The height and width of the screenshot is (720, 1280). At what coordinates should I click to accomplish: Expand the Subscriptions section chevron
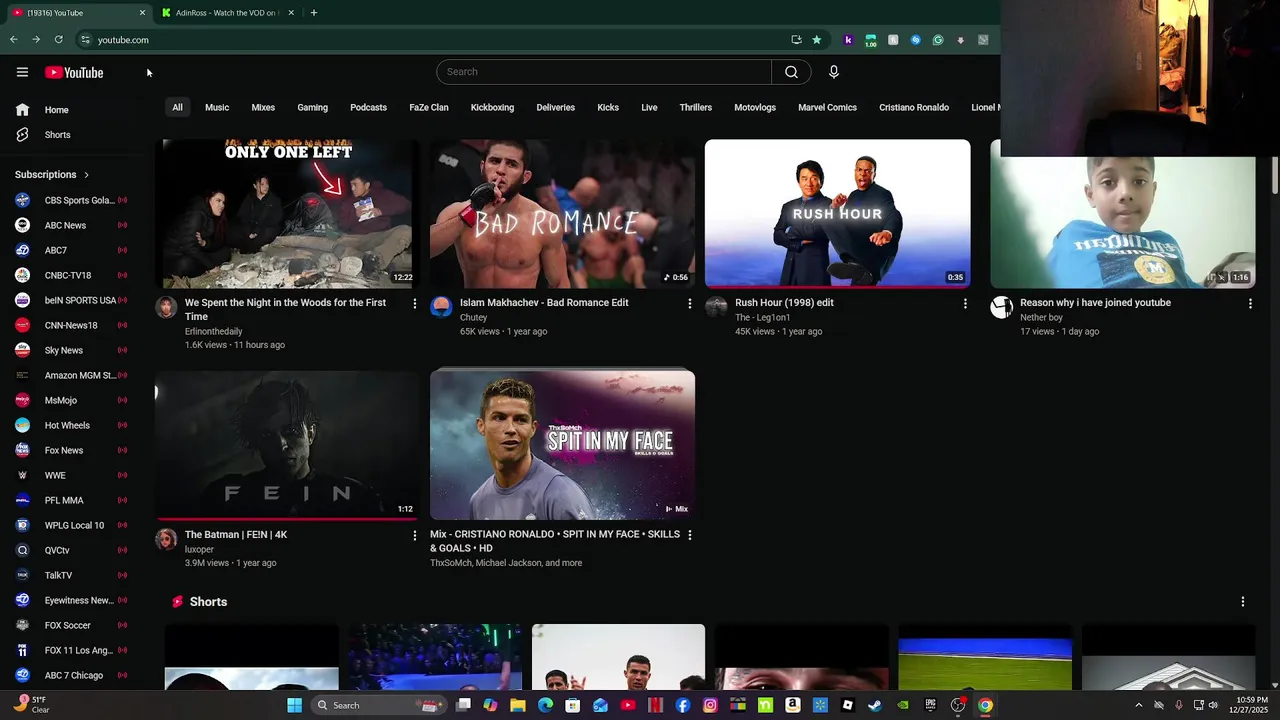tap(86, 175)
